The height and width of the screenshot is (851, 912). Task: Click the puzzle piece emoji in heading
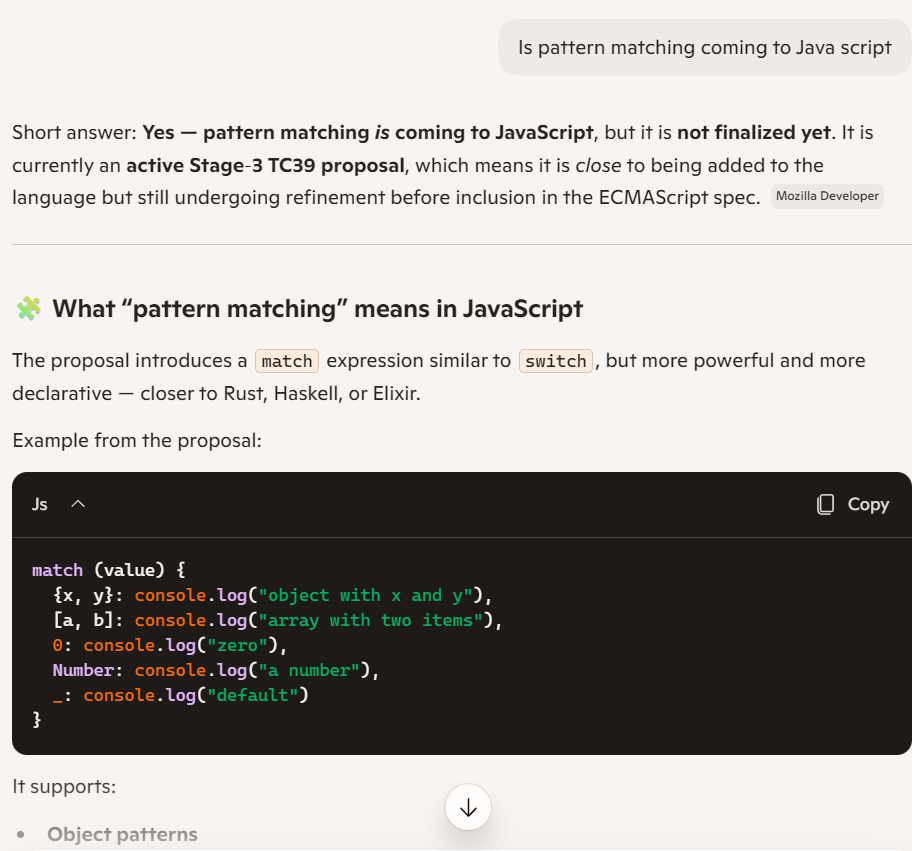pyautogui.click(x=28, y=308)
